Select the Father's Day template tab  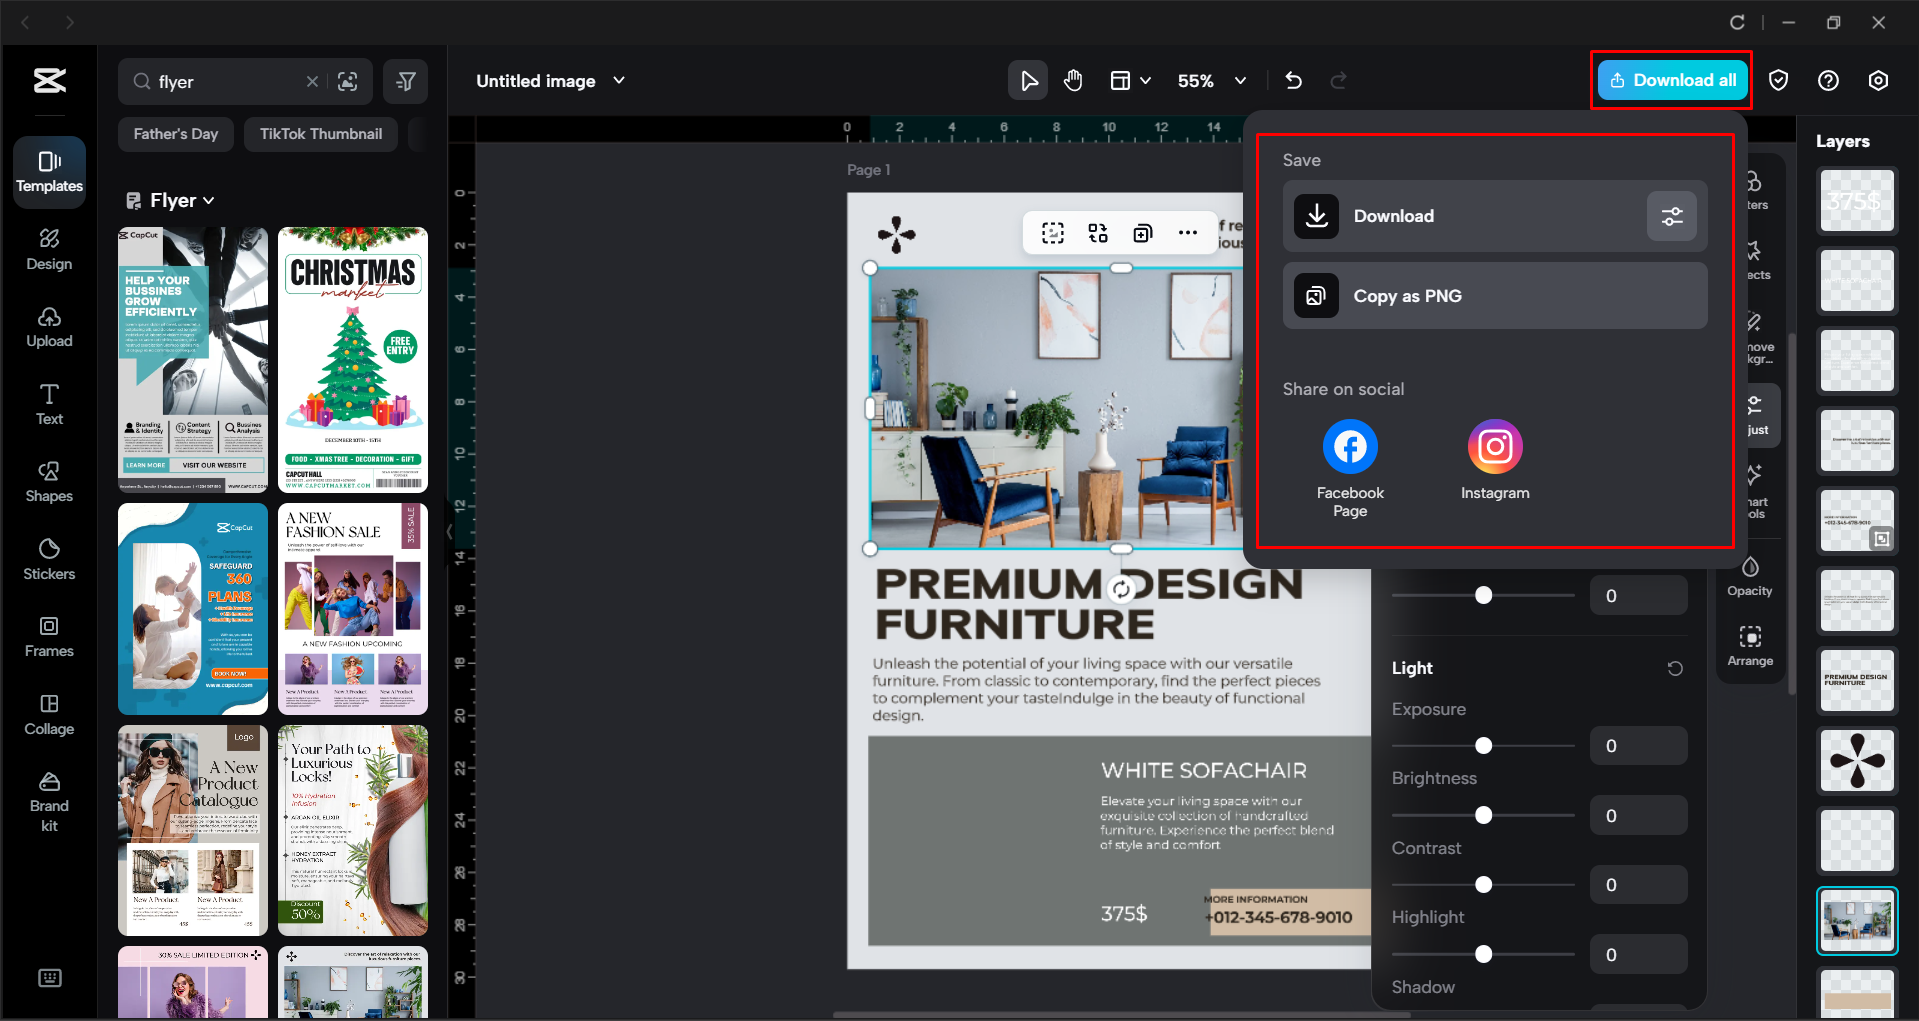[175, 133]
